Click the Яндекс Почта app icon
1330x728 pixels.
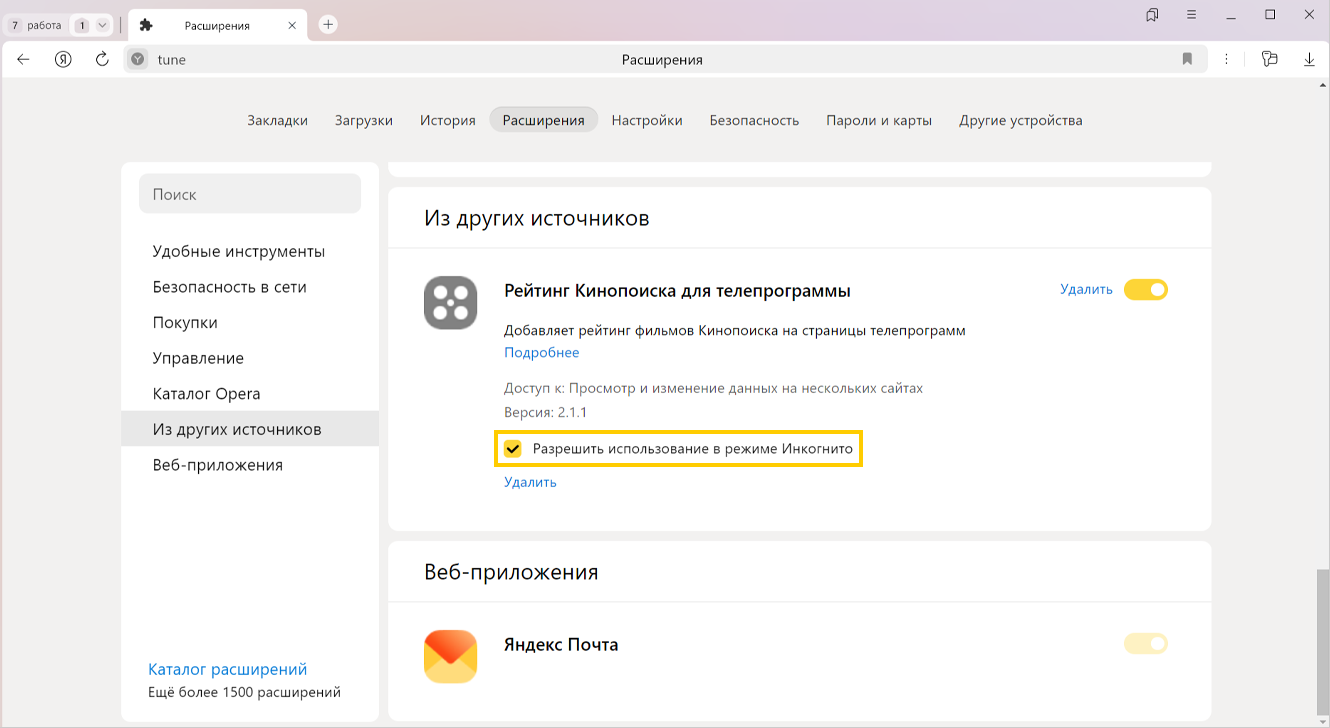pos(450,656)
